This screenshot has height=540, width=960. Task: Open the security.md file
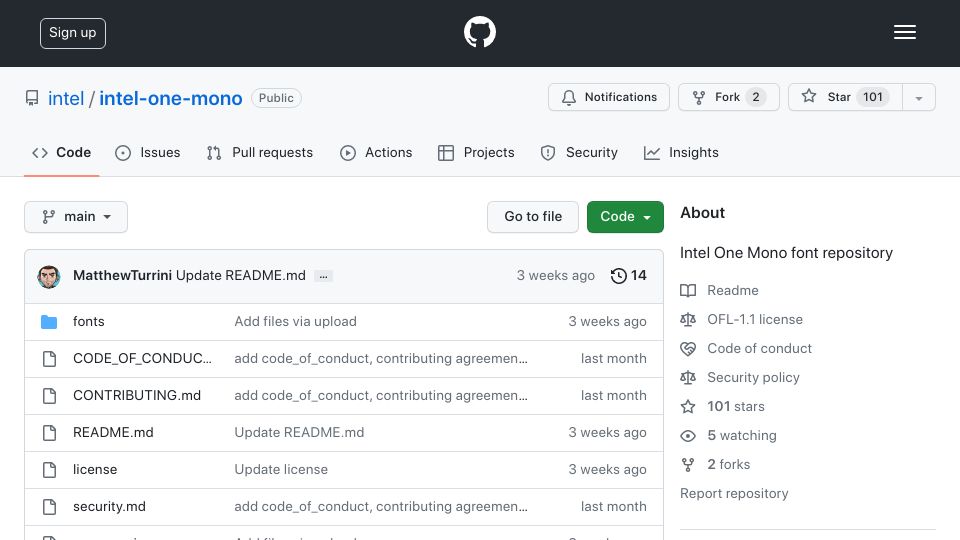click(110, 506)
